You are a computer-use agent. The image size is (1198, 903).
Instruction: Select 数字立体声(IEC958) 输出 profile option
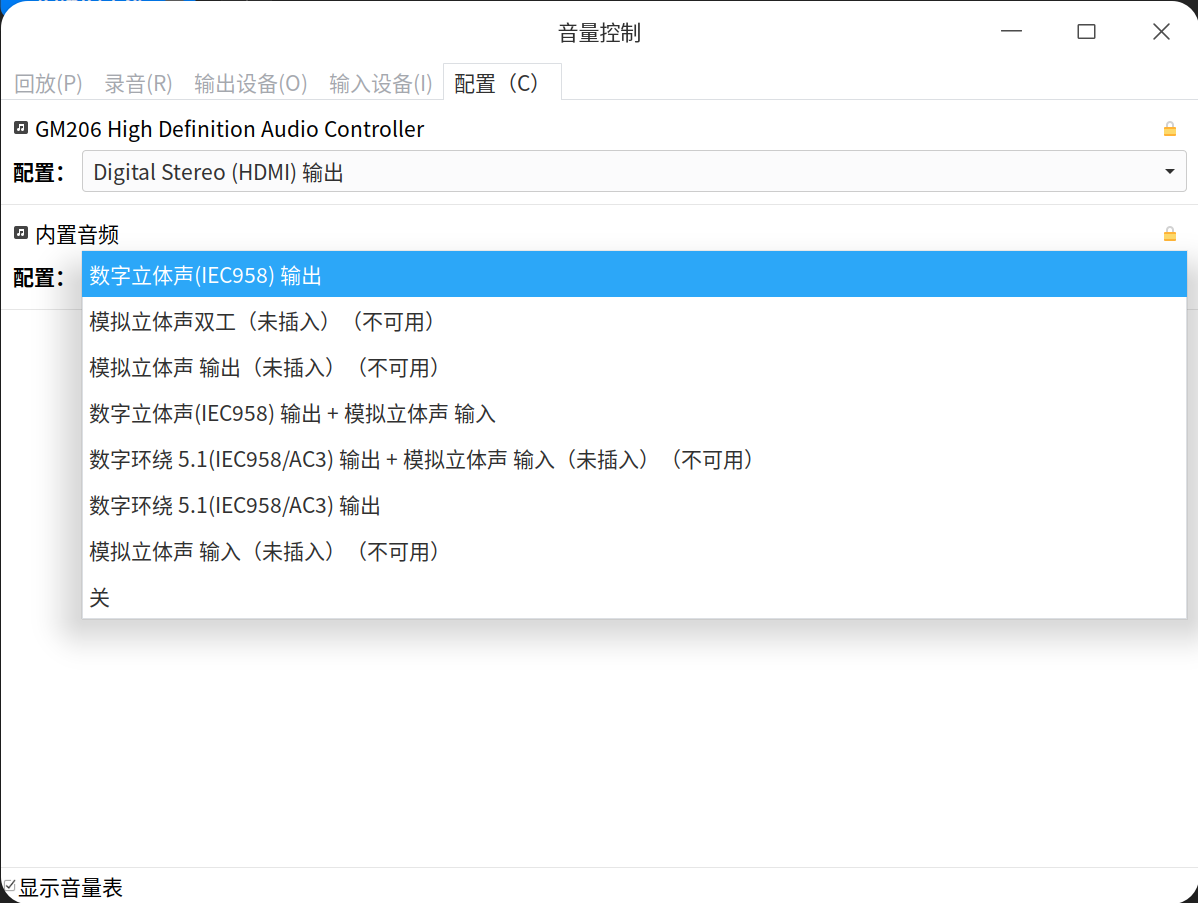click(x=634, y=275)
